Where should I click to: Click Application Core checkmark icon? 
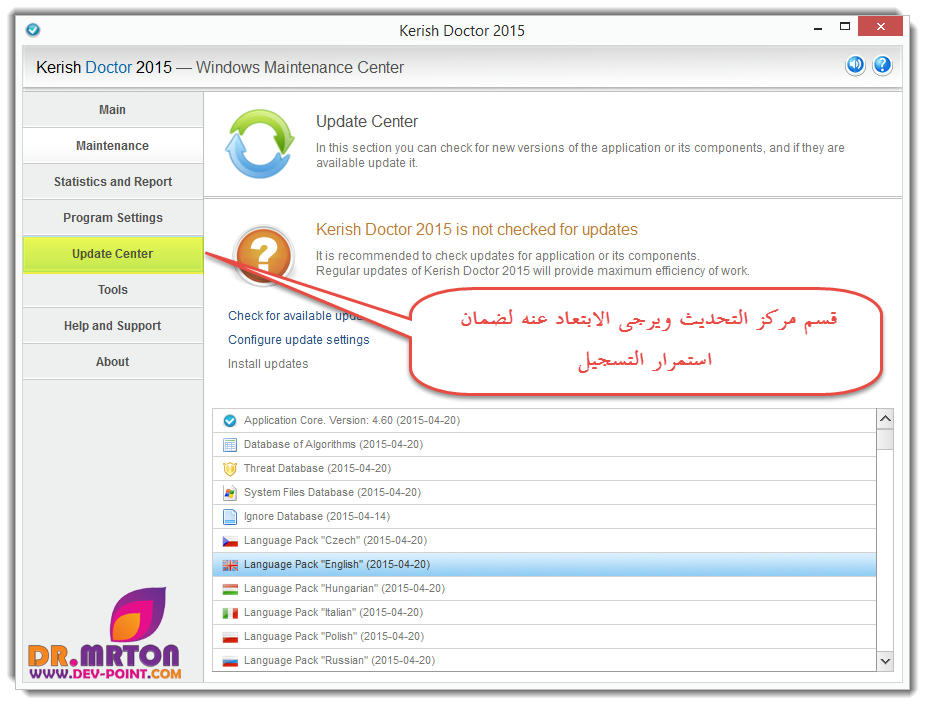(230, 421)
